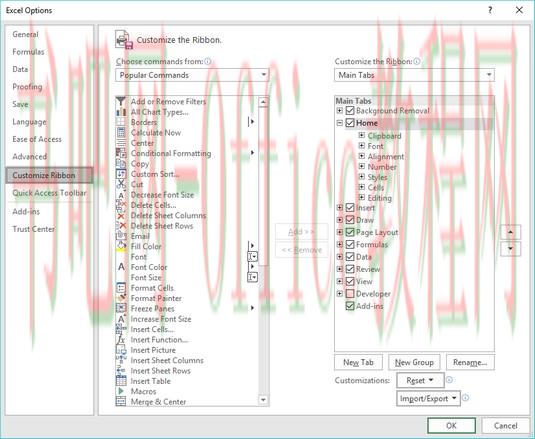Click the Format Cells icon
The width and height of the screenshot is (535, 439).
pos(121,288)
